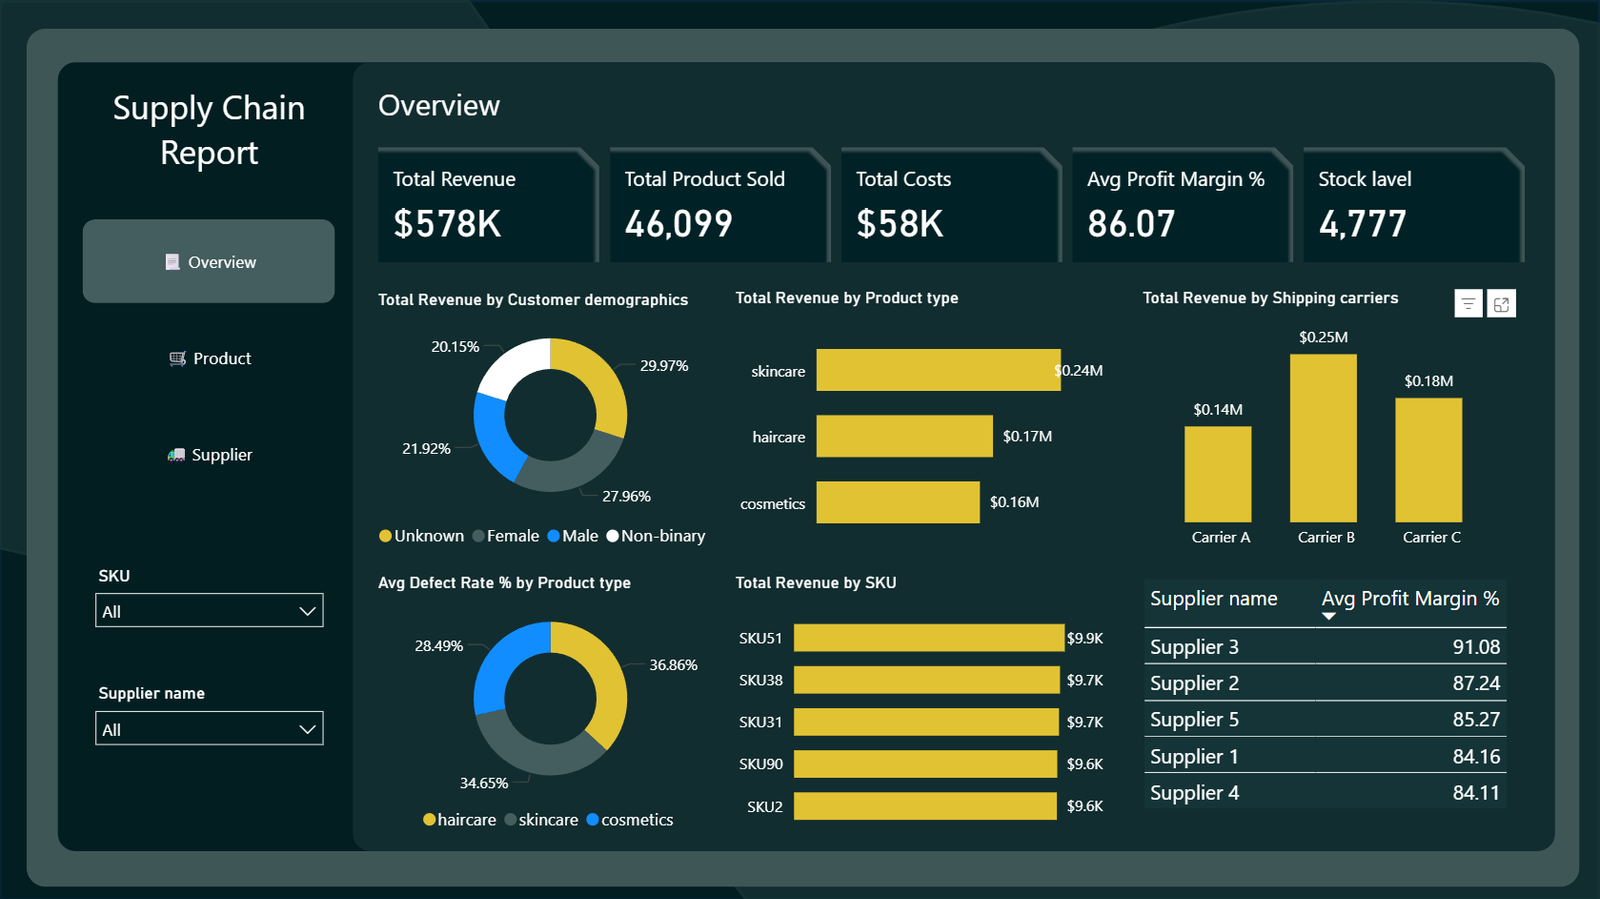Open filters on Shipping carriers chart
Viewport: 1600px width, 899px height.
point(1467,304)
